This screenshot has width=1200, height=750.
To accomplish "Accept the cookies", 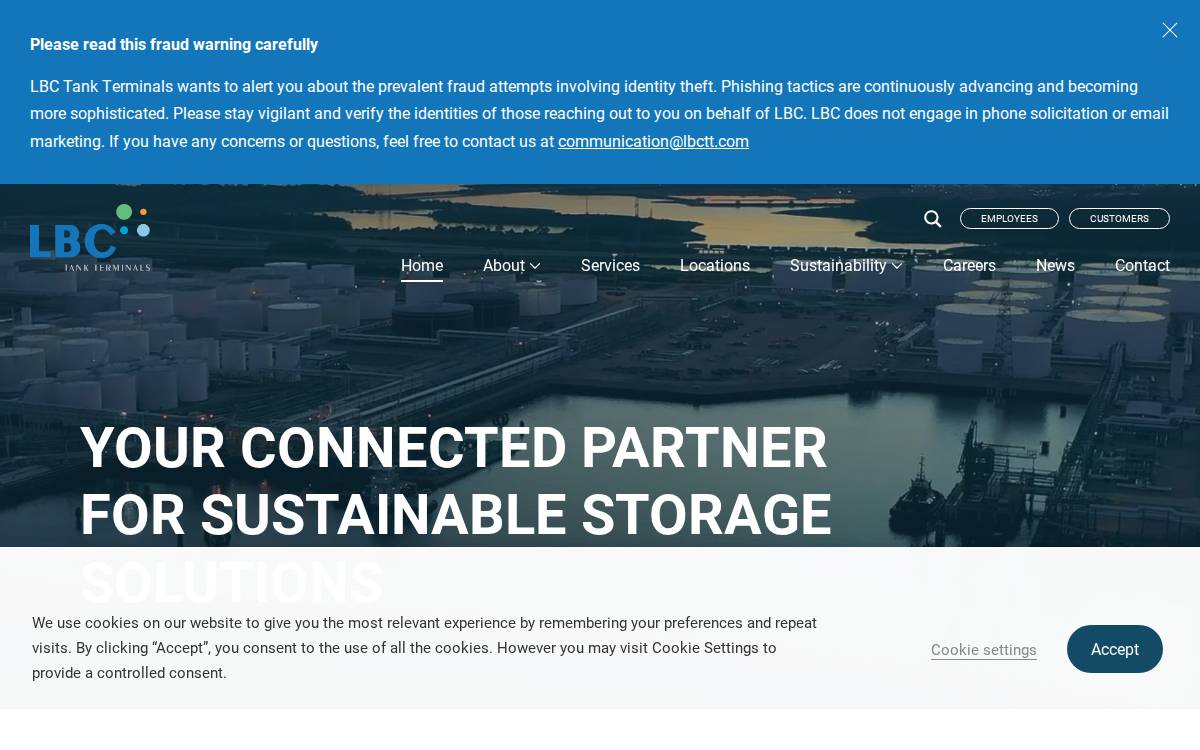I will tap(1115, 649).
